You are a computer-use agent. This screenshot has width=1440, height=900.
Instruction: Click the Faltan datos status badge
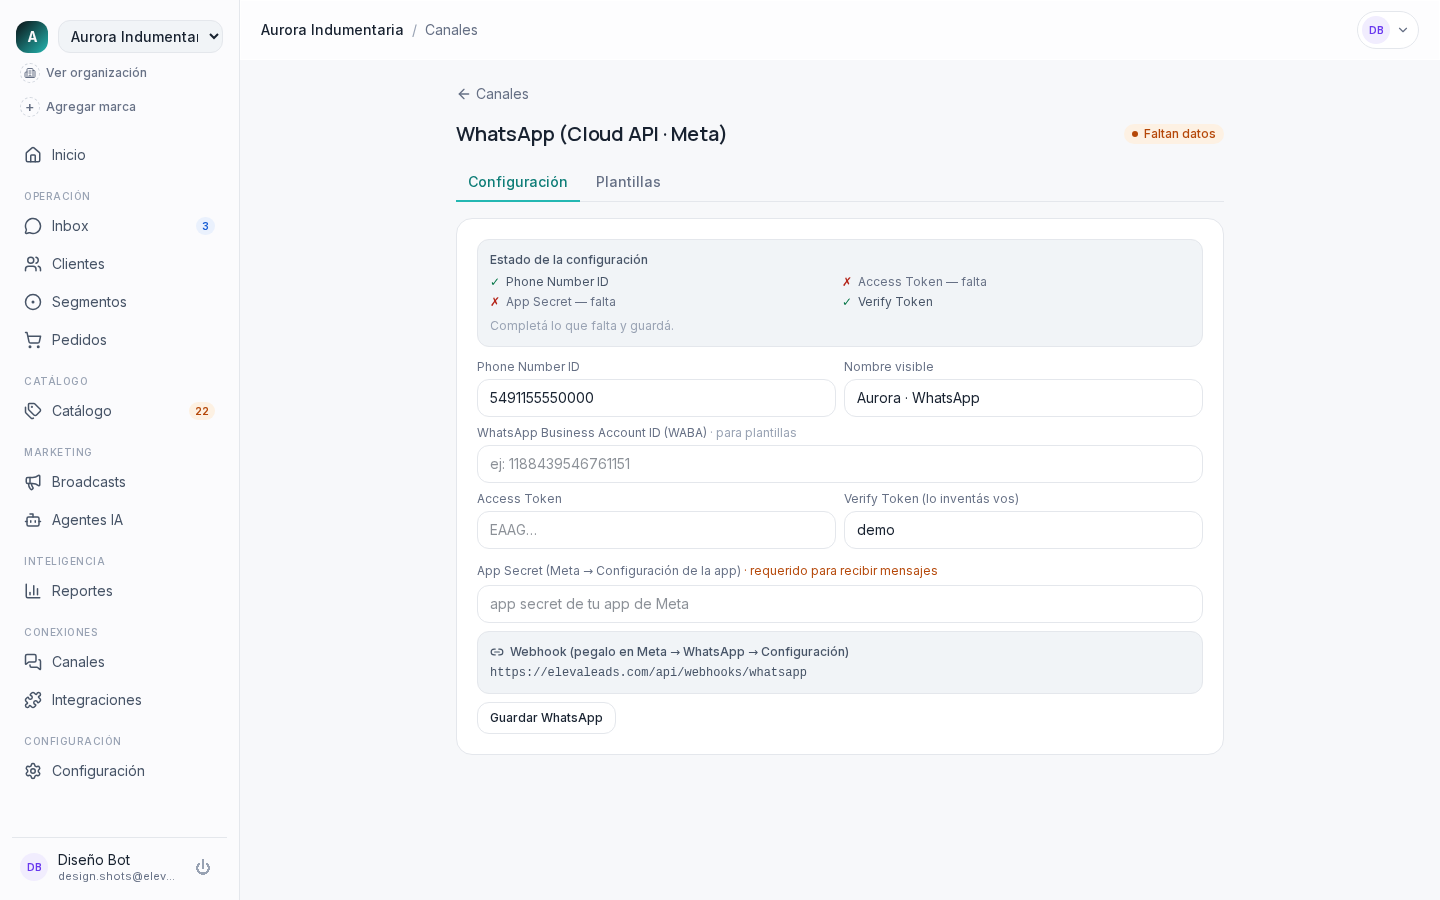1174,134
